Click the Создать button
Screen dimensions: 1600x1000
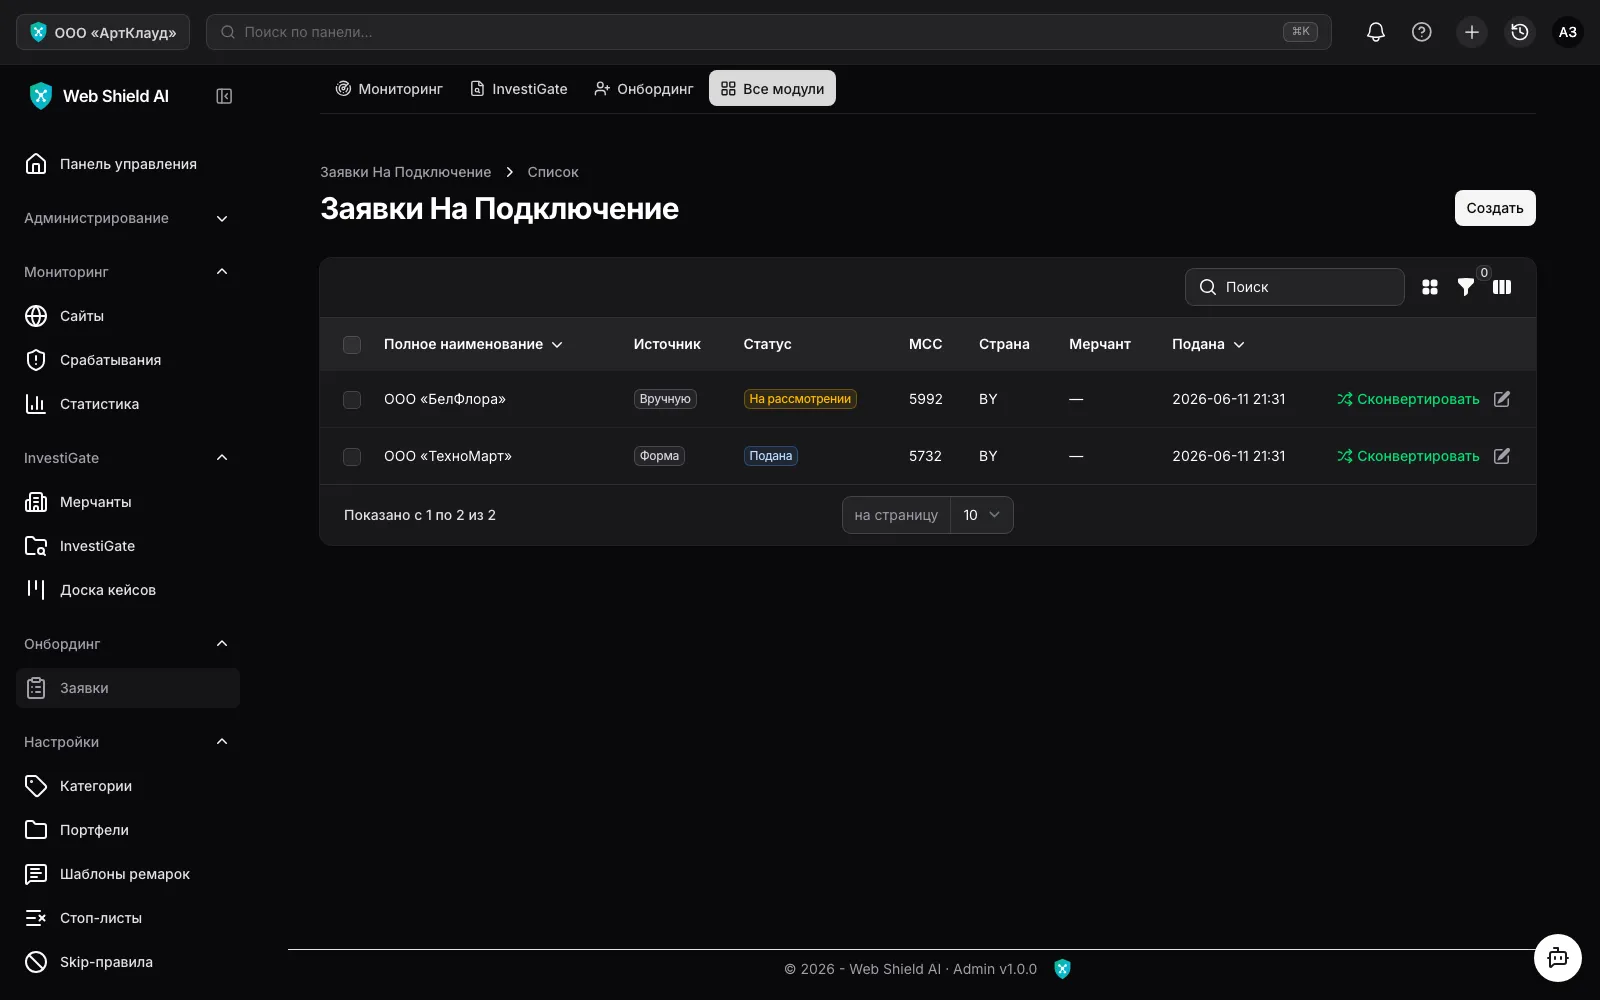[1495, 208]
